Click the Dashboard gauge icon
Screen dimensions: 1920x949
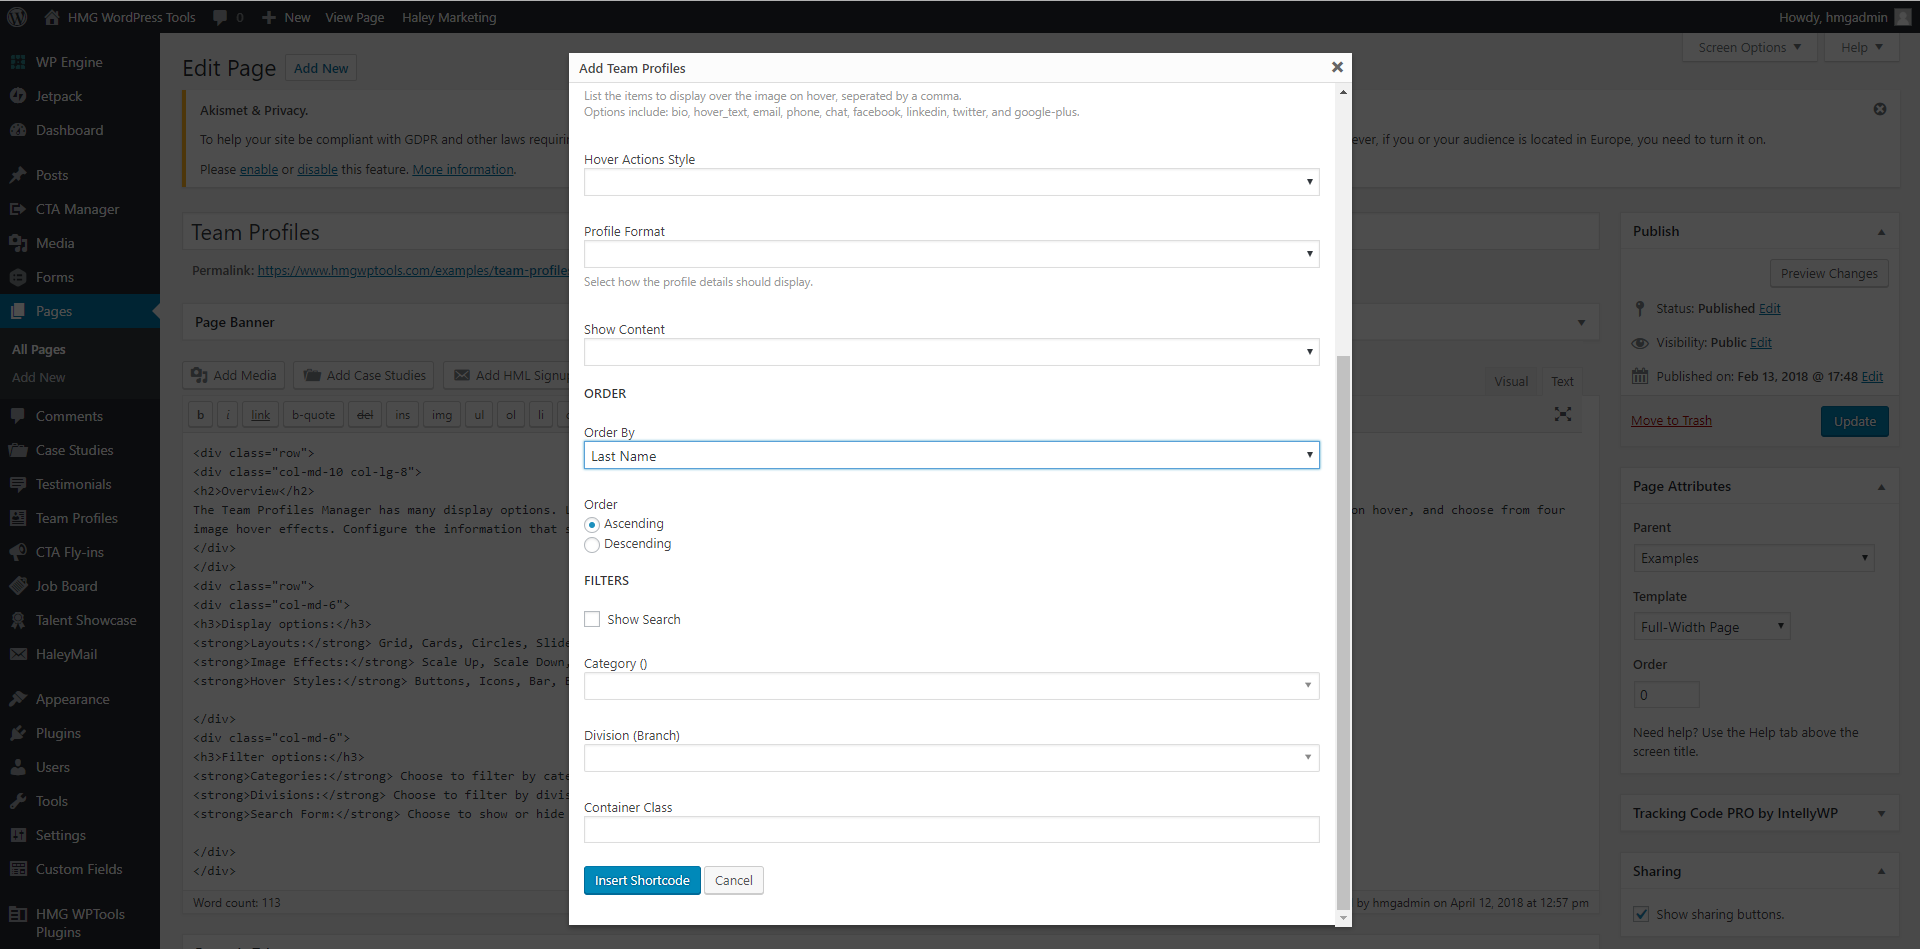[18, 130]
